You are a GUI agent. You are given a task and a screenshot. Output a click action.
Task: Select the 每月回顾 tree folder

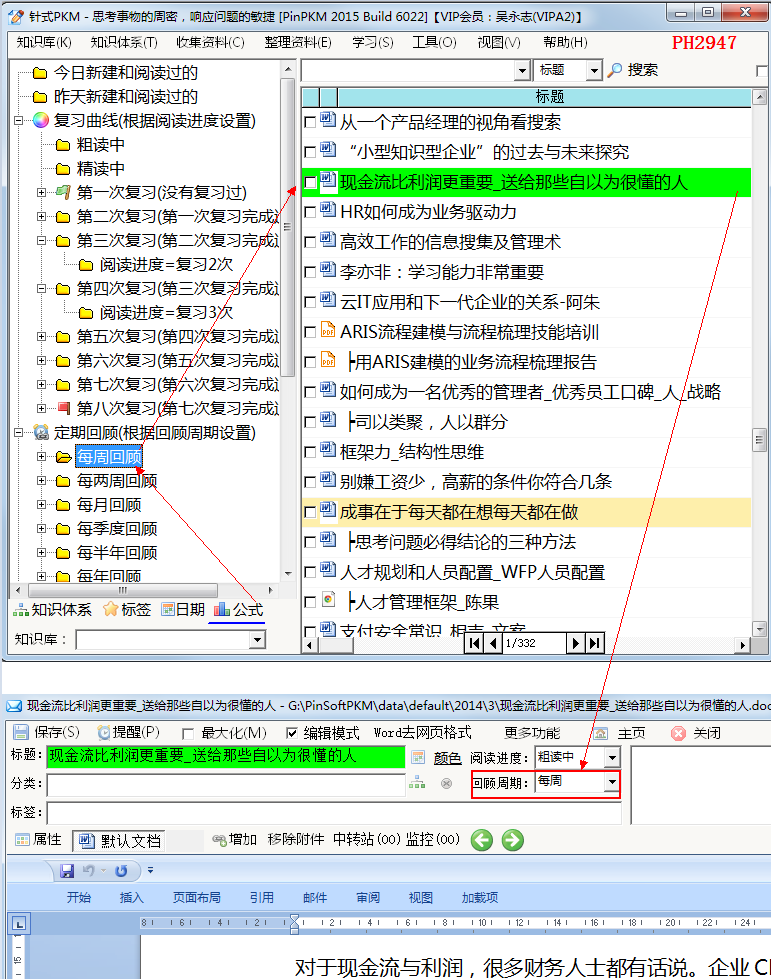pyautogui.click(x=109, y=504)
